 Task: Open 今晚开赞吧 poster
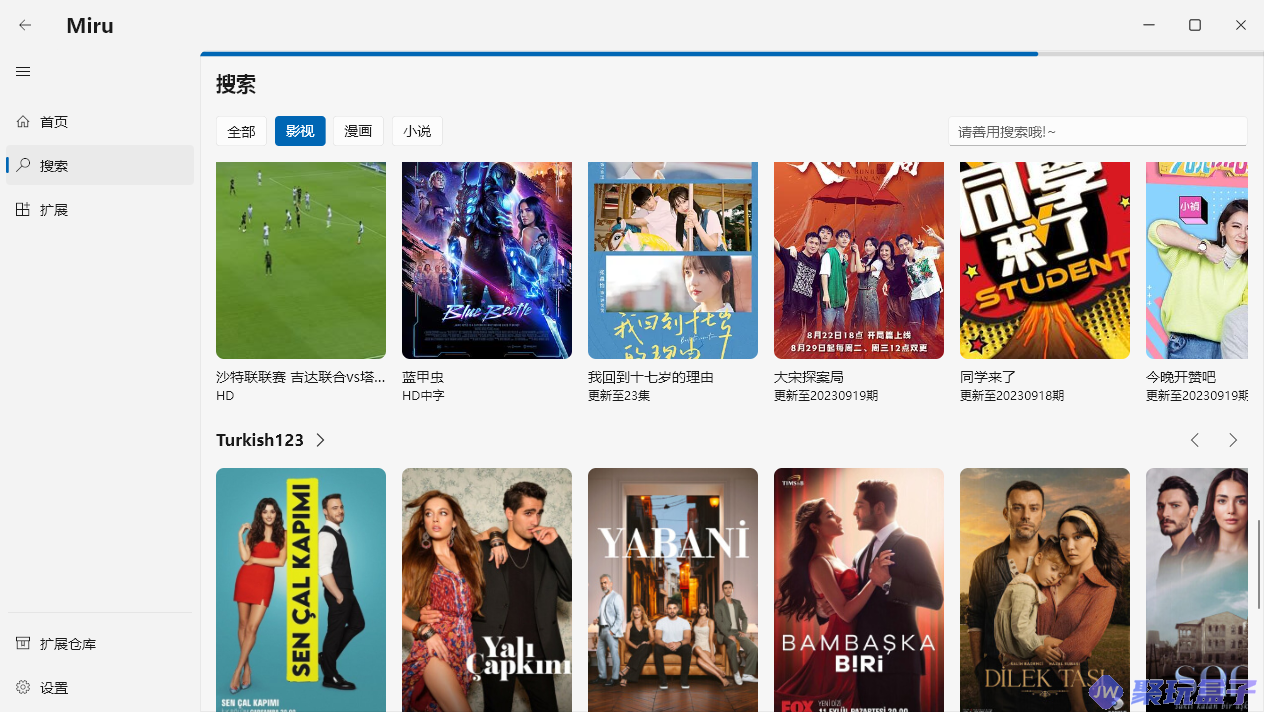(1197, 260)
